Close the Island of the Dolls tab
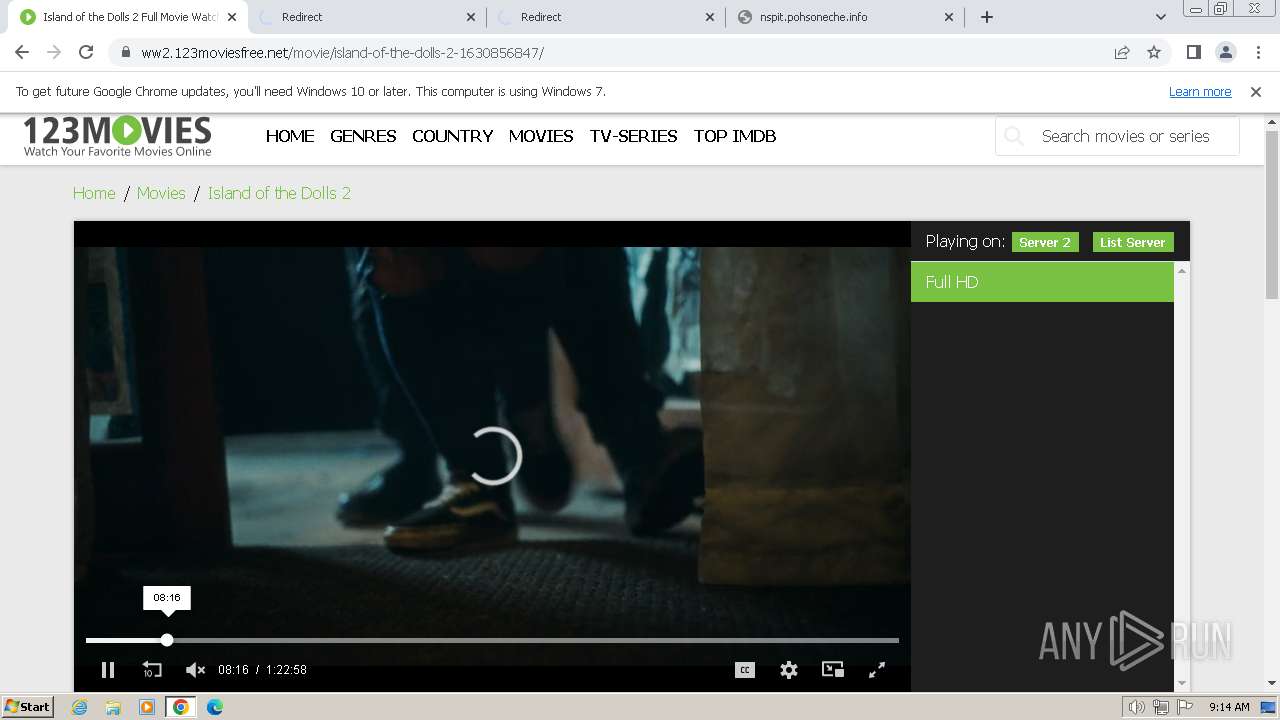The height and width of the screenshot is (720, 1280). 232,17
